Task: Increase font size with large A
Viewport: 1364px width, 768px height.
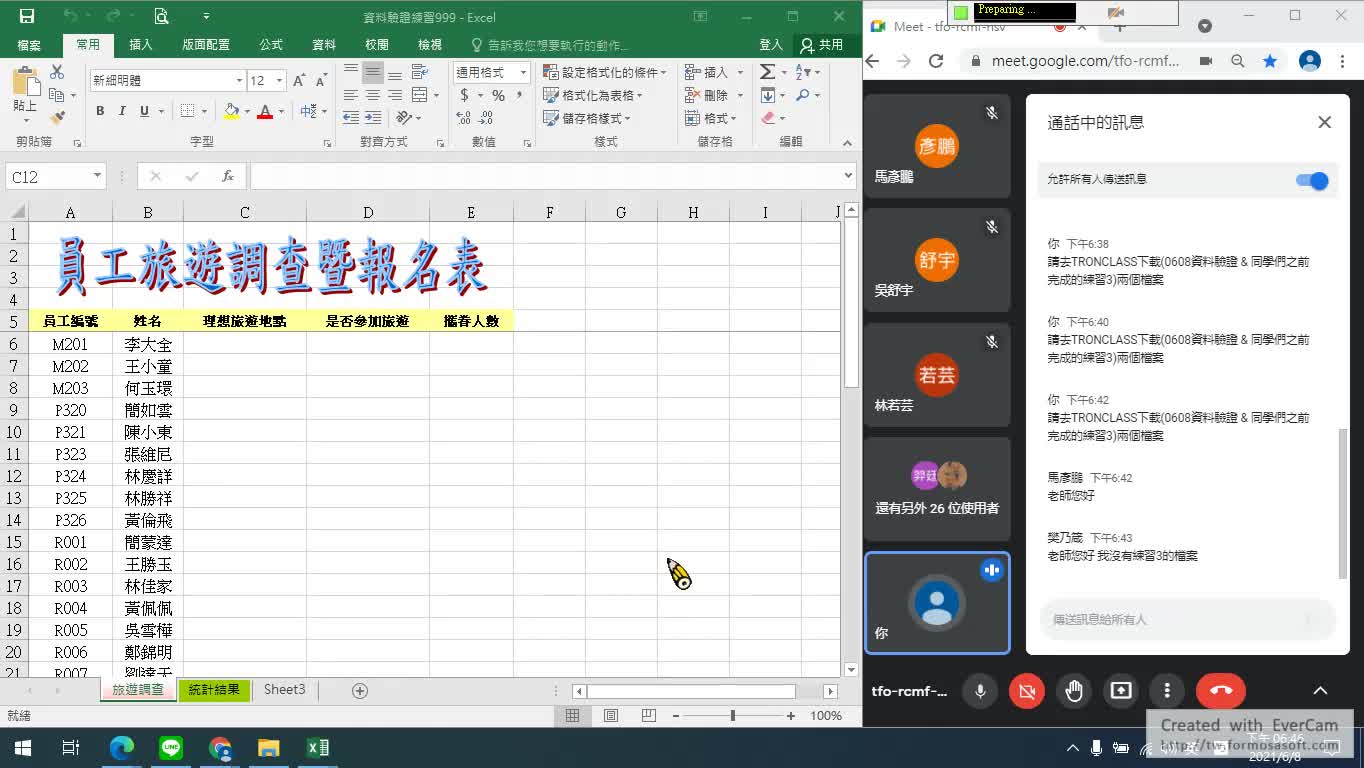Action: coord(299,80)
